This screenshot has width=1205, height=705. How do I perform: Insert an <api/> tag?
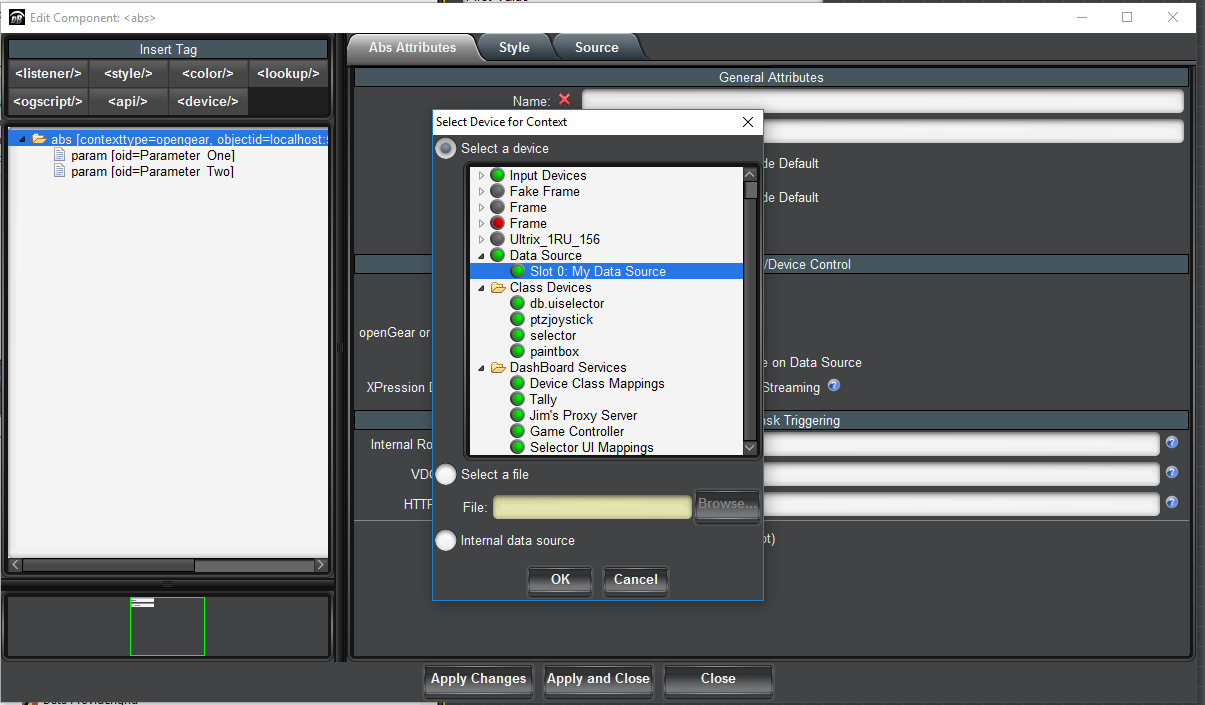[128, 101]
